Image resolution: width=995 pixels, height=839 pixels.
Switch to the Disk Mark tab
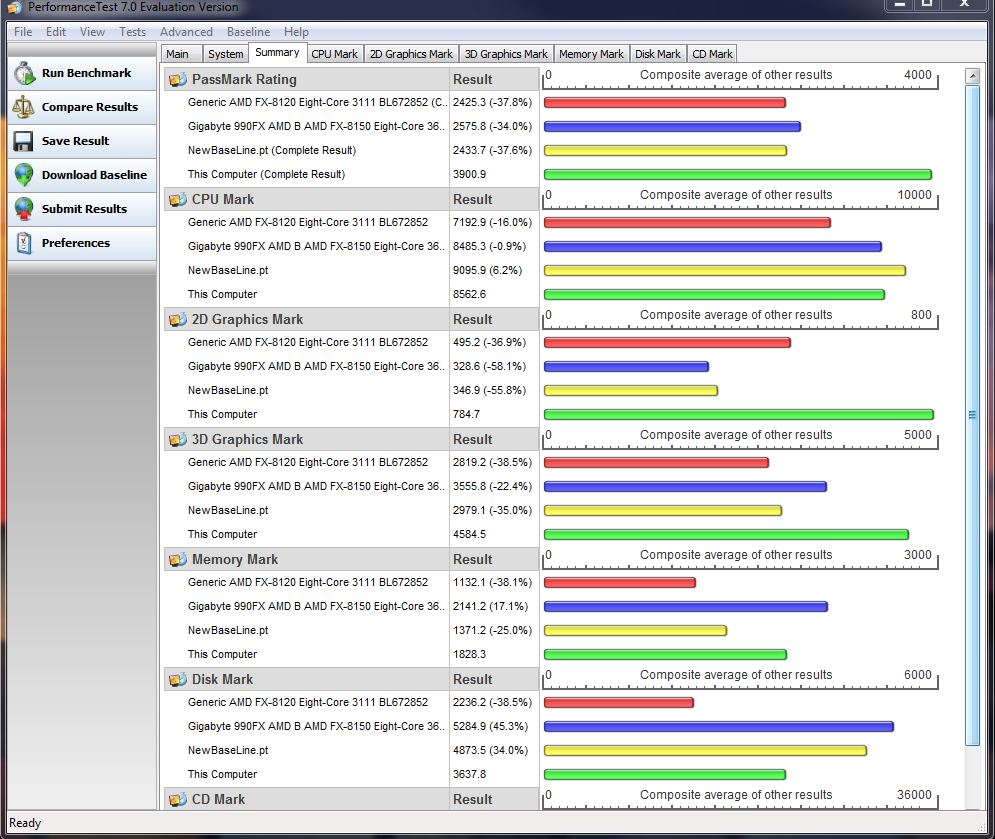point(657,54)
